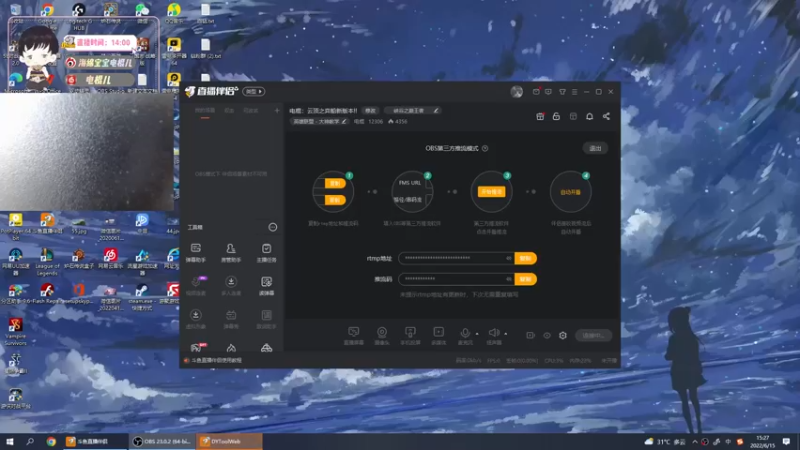Screen dimensions: 800x450
Task: Click the pill button beside the 直播伴侣 logo
Action: point(254,92)
